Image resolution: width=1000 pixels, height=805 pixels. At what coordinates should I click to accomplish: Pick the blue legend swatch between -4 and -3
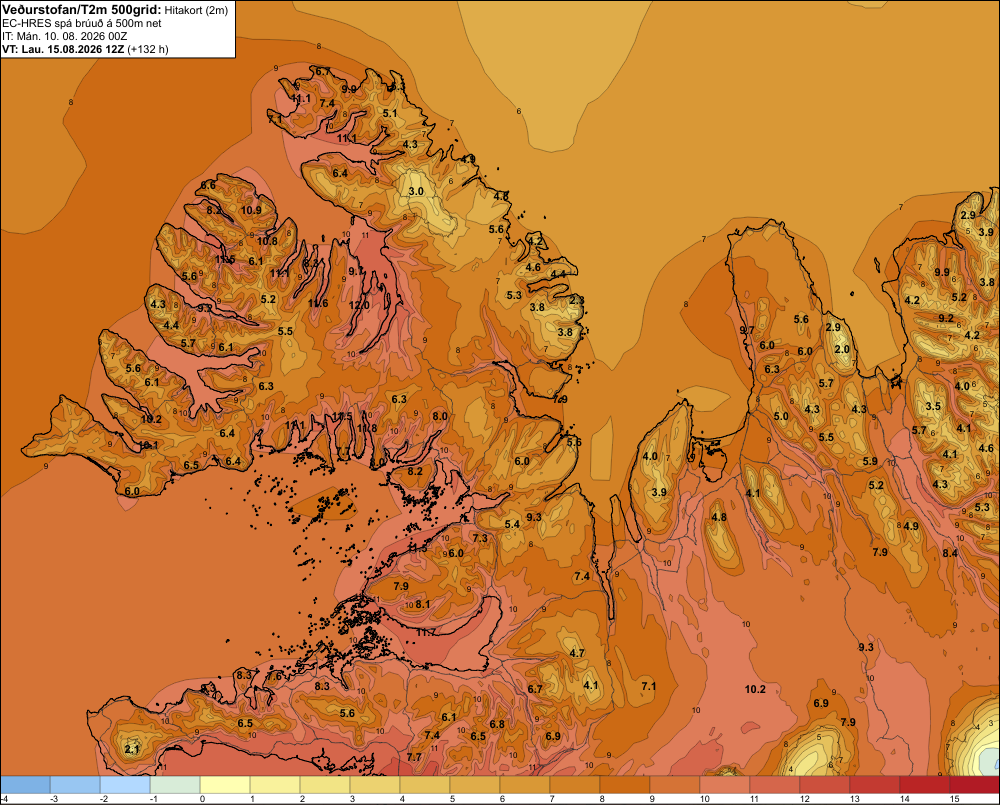25,785
